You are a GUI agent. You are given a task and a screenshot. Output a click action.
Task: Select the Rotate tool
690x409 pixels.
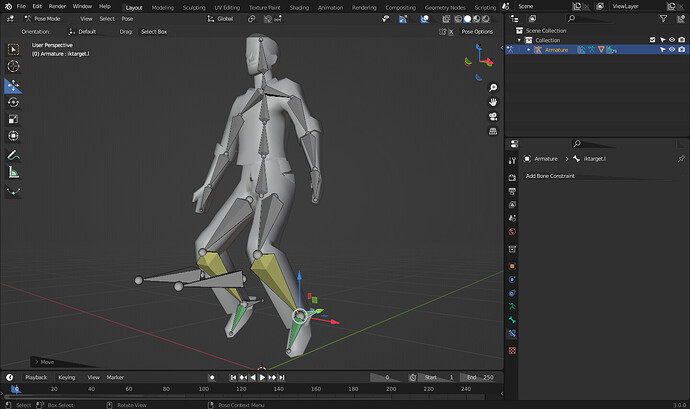point(13,102)
